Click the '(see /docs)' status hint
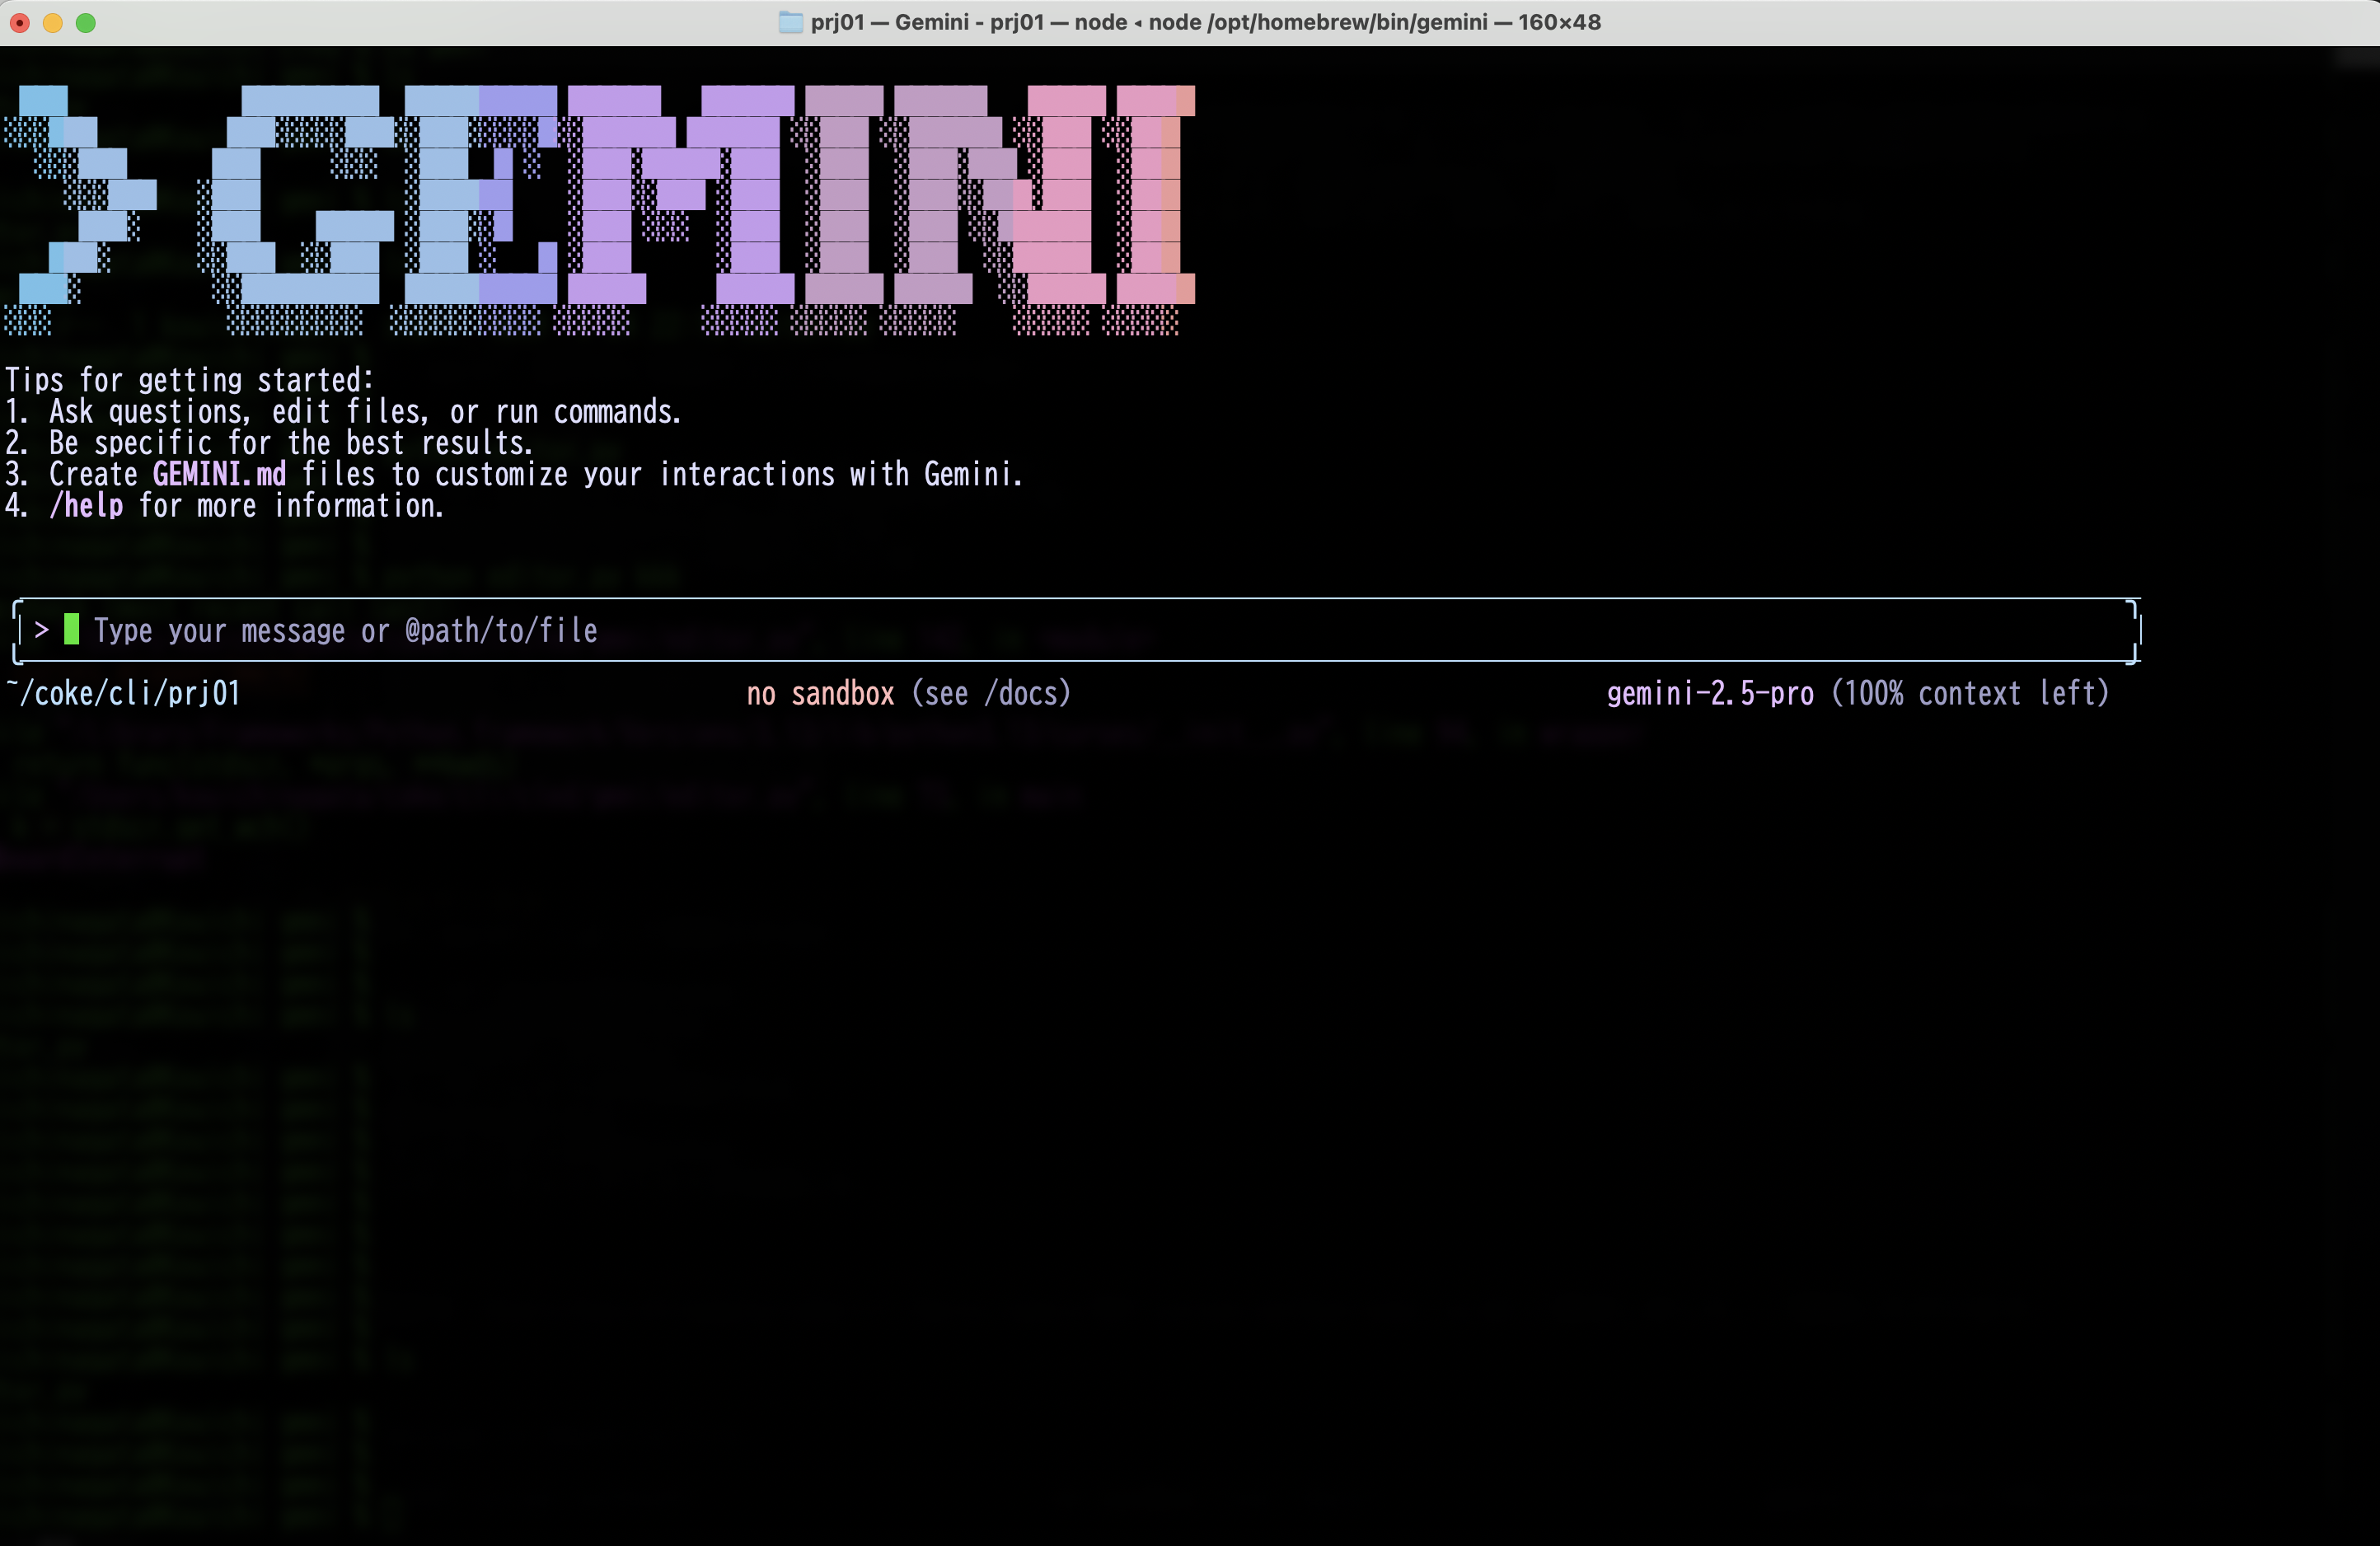Screen dimensions: 2380x1546 991,694
